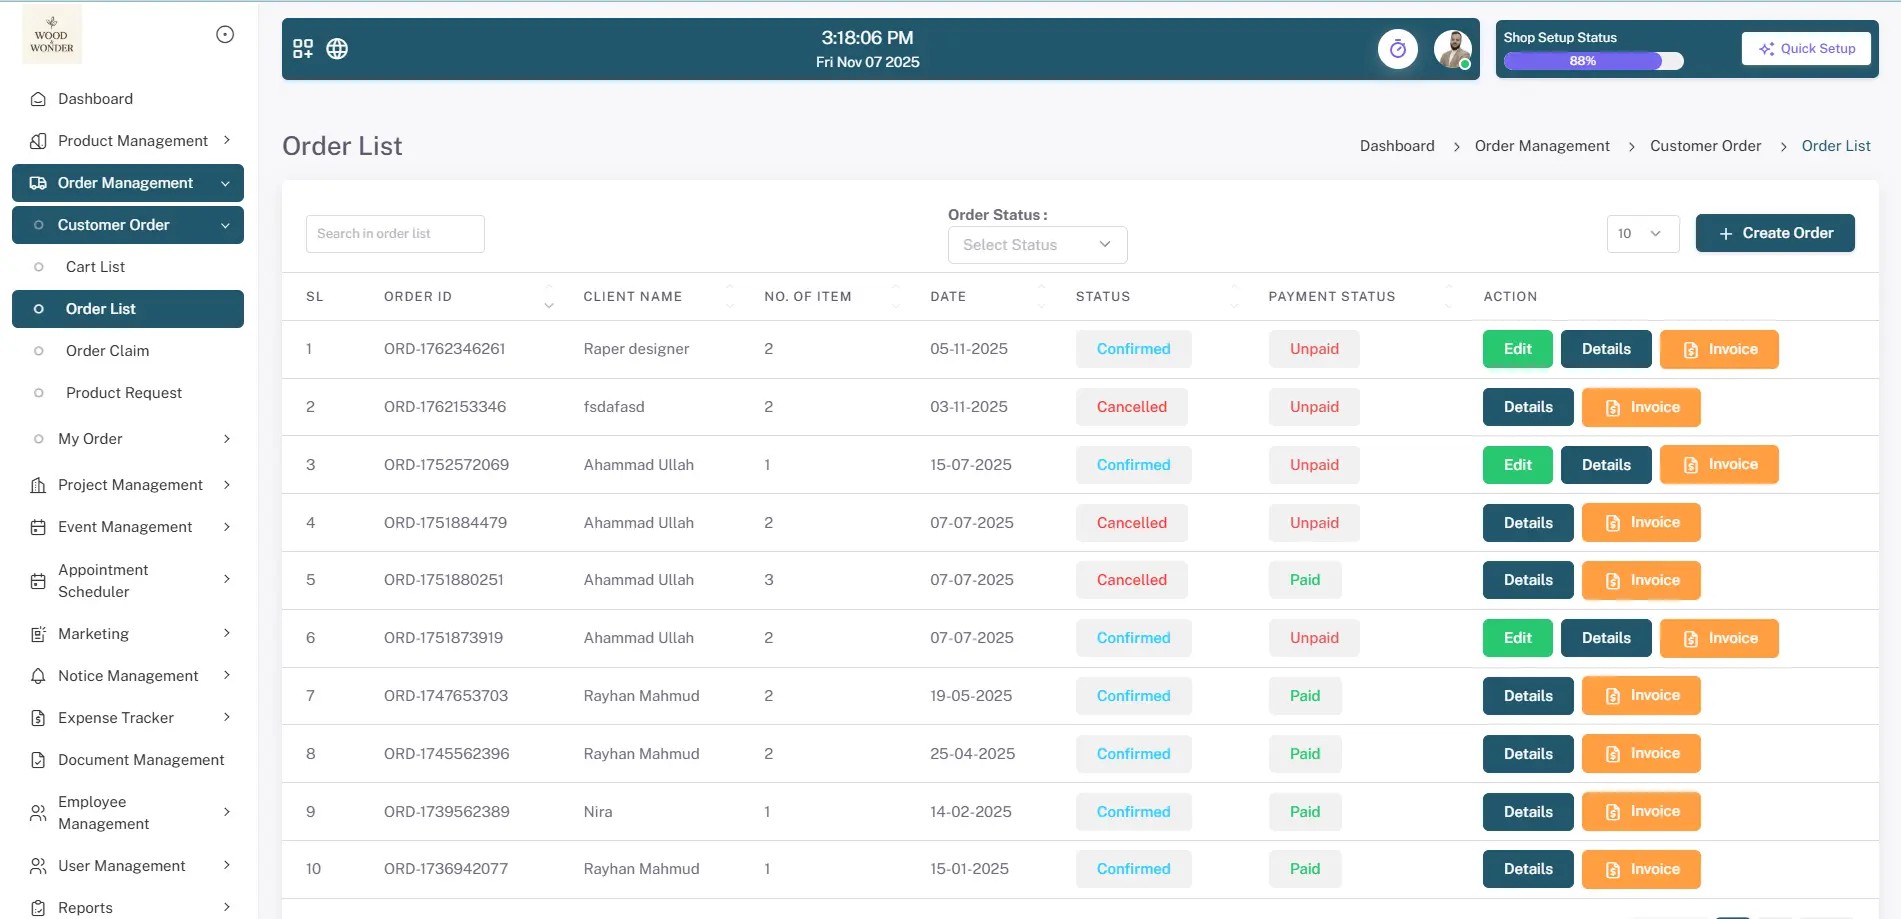Screen dimensions: 1901x919
Task: Click the invoice icon on order ORD-1762346261
Action: 1690,349
